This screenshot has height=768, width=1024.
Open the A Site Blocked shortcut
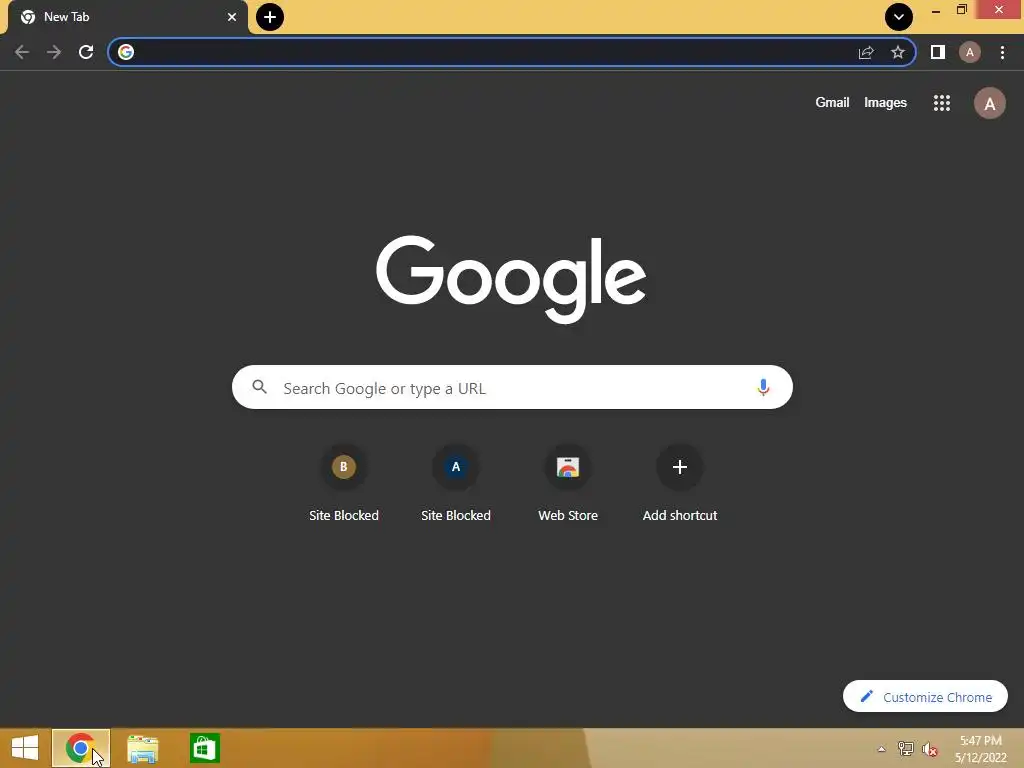pos(456,484)
